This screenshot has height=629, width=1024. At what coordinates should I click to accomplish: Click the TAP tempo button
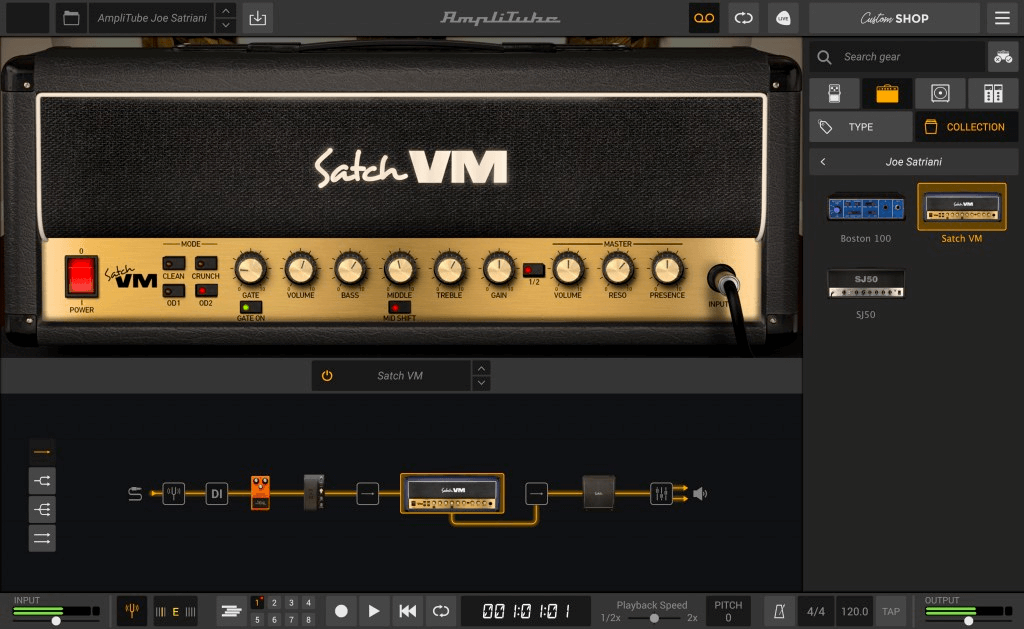[890, 611]
